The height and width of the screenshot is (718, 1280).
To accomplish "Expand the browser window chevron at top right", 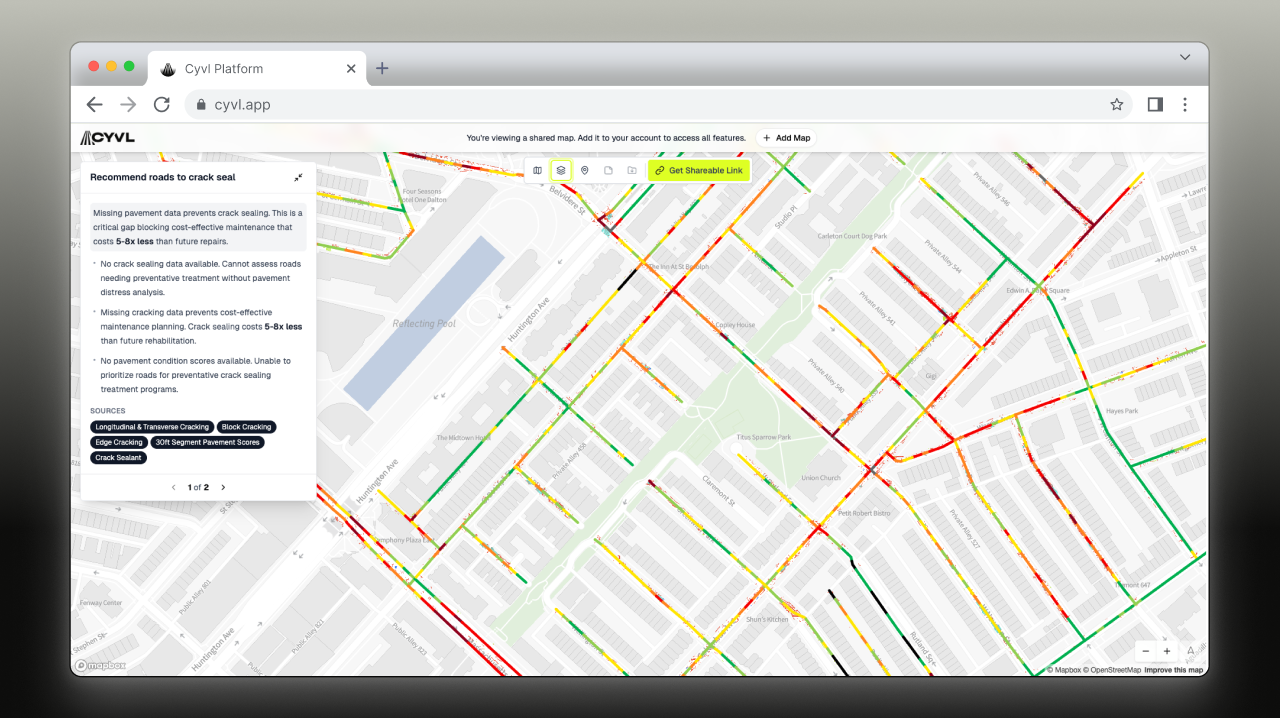I will click(1184, 58).
